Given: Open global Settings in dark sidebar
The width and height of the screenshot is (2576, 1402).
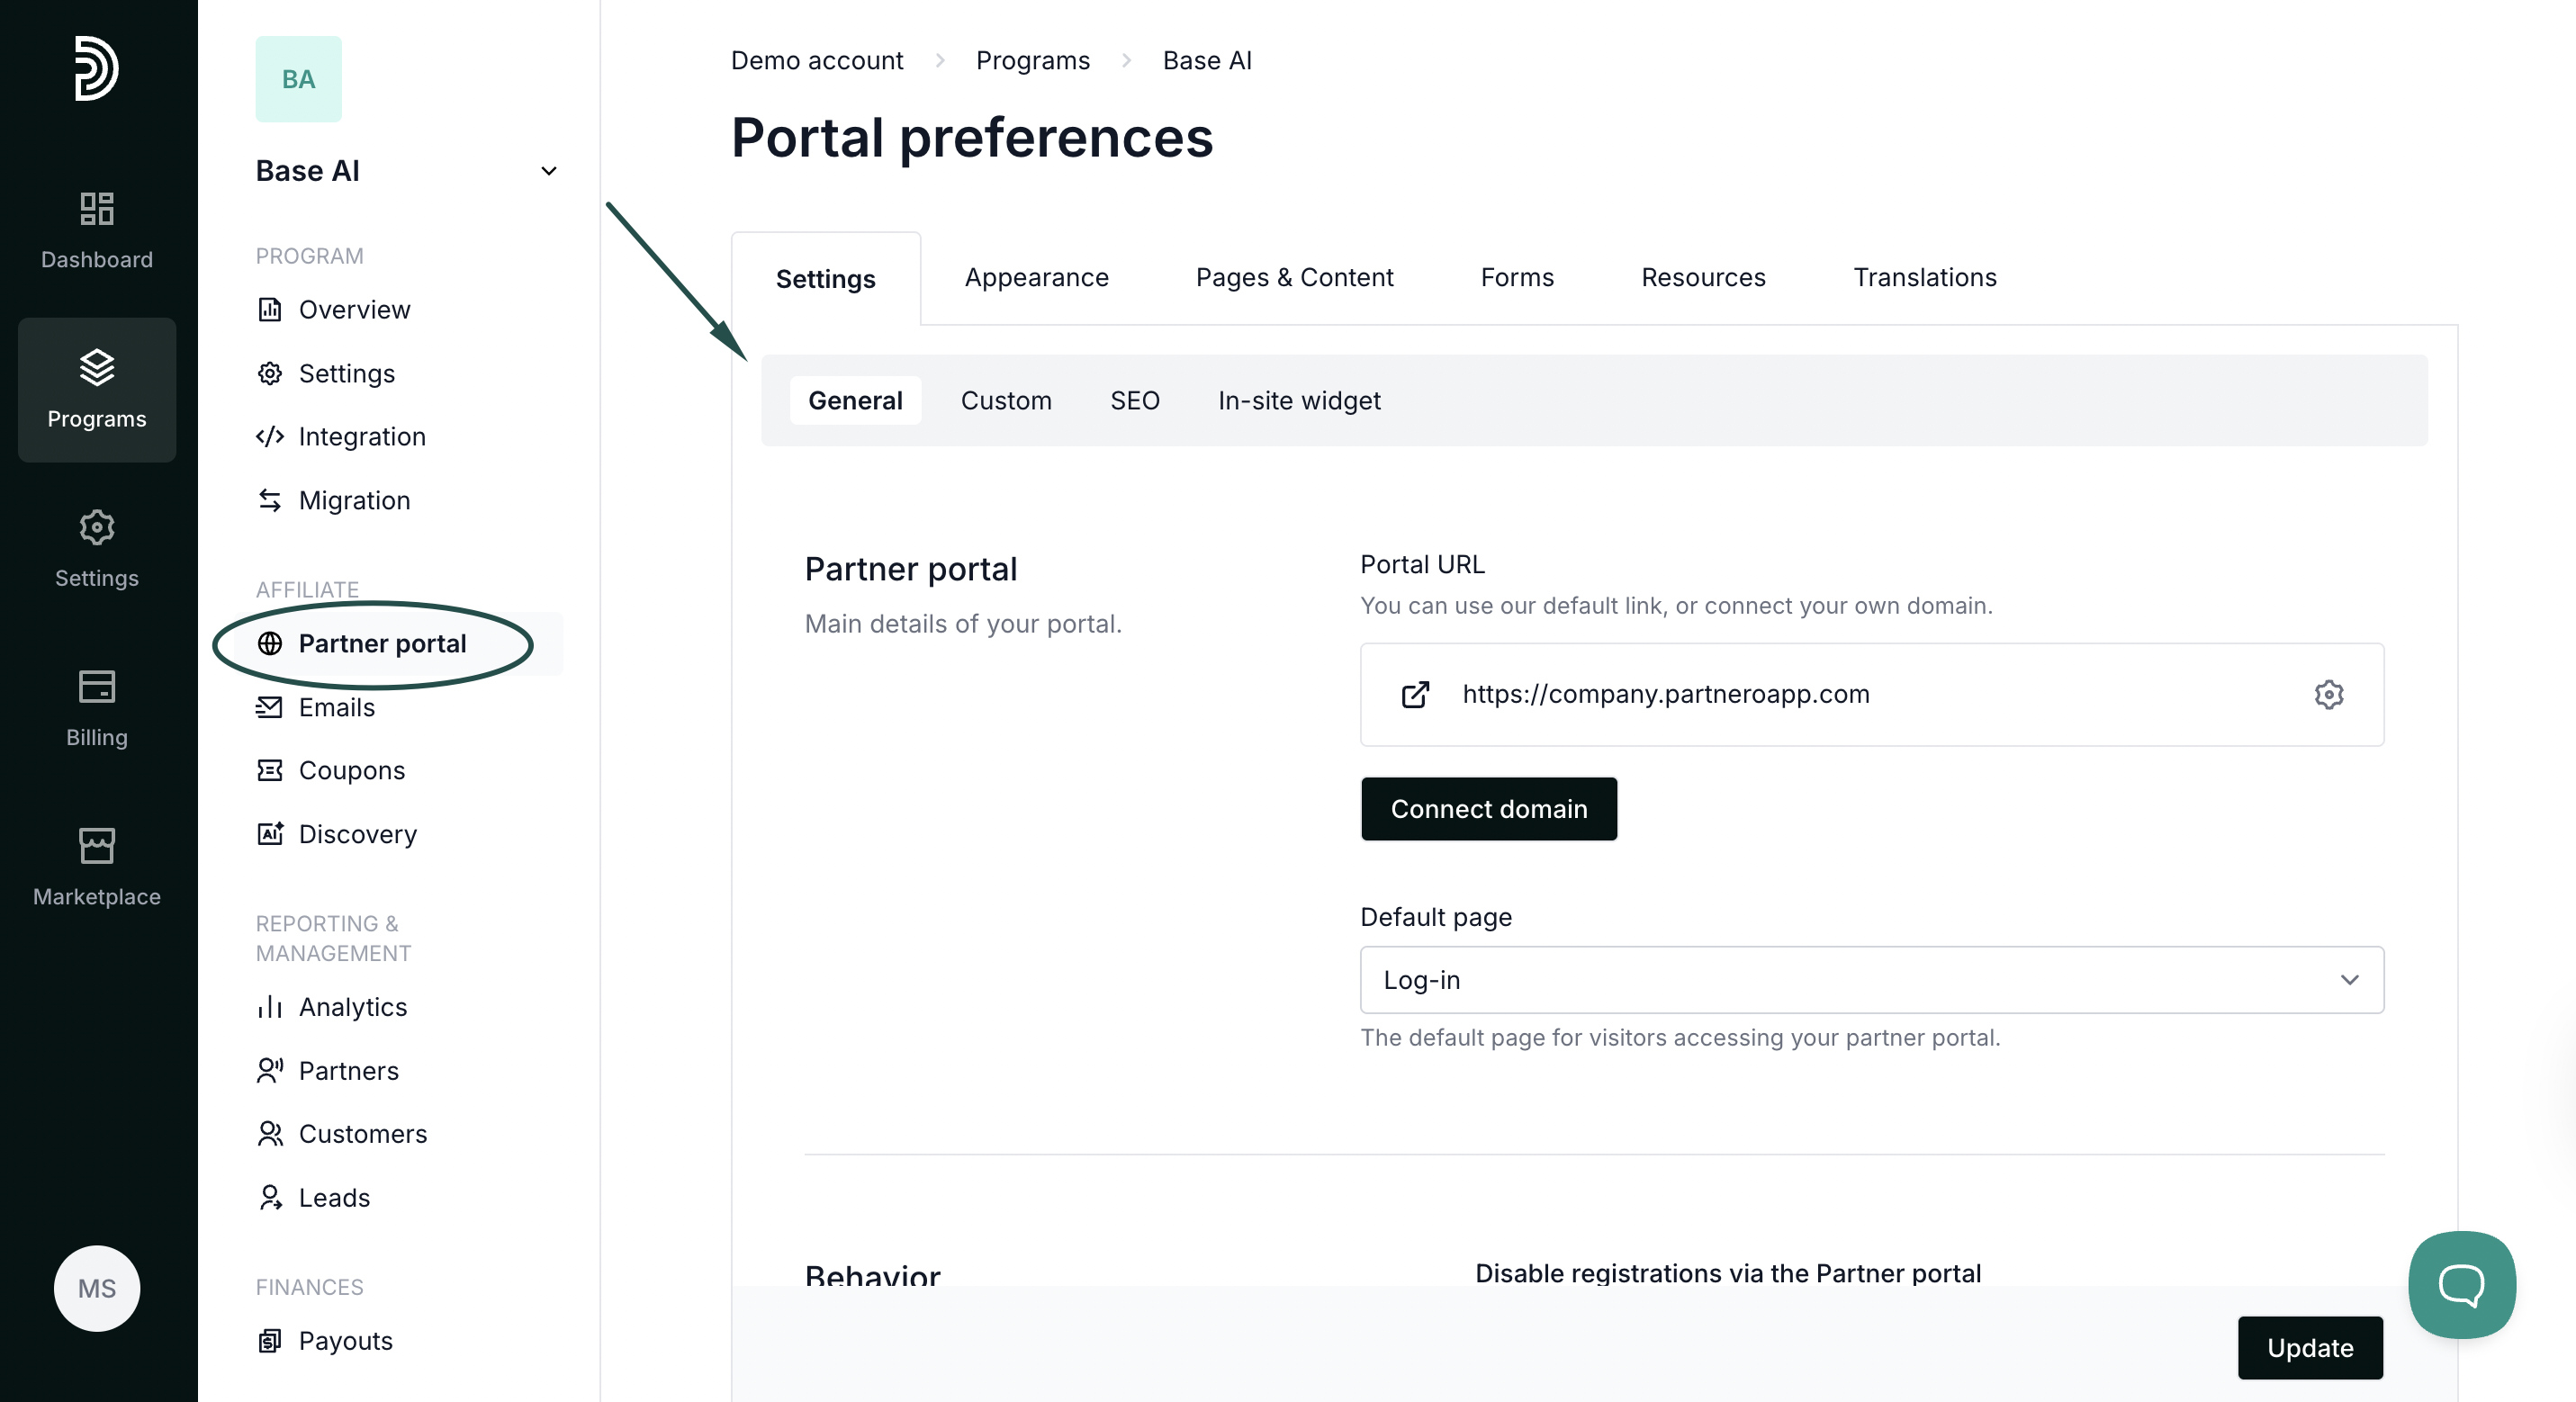Looking at the screenshot, I should (97, 548).
